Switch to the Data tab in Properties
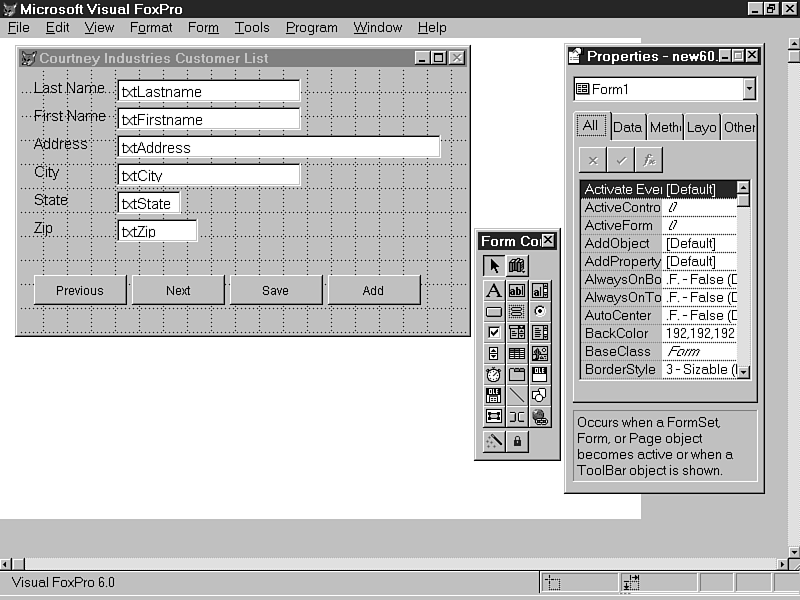Image resolution: width=800 pixels, height=600 pixels. [x=627, y=127]
